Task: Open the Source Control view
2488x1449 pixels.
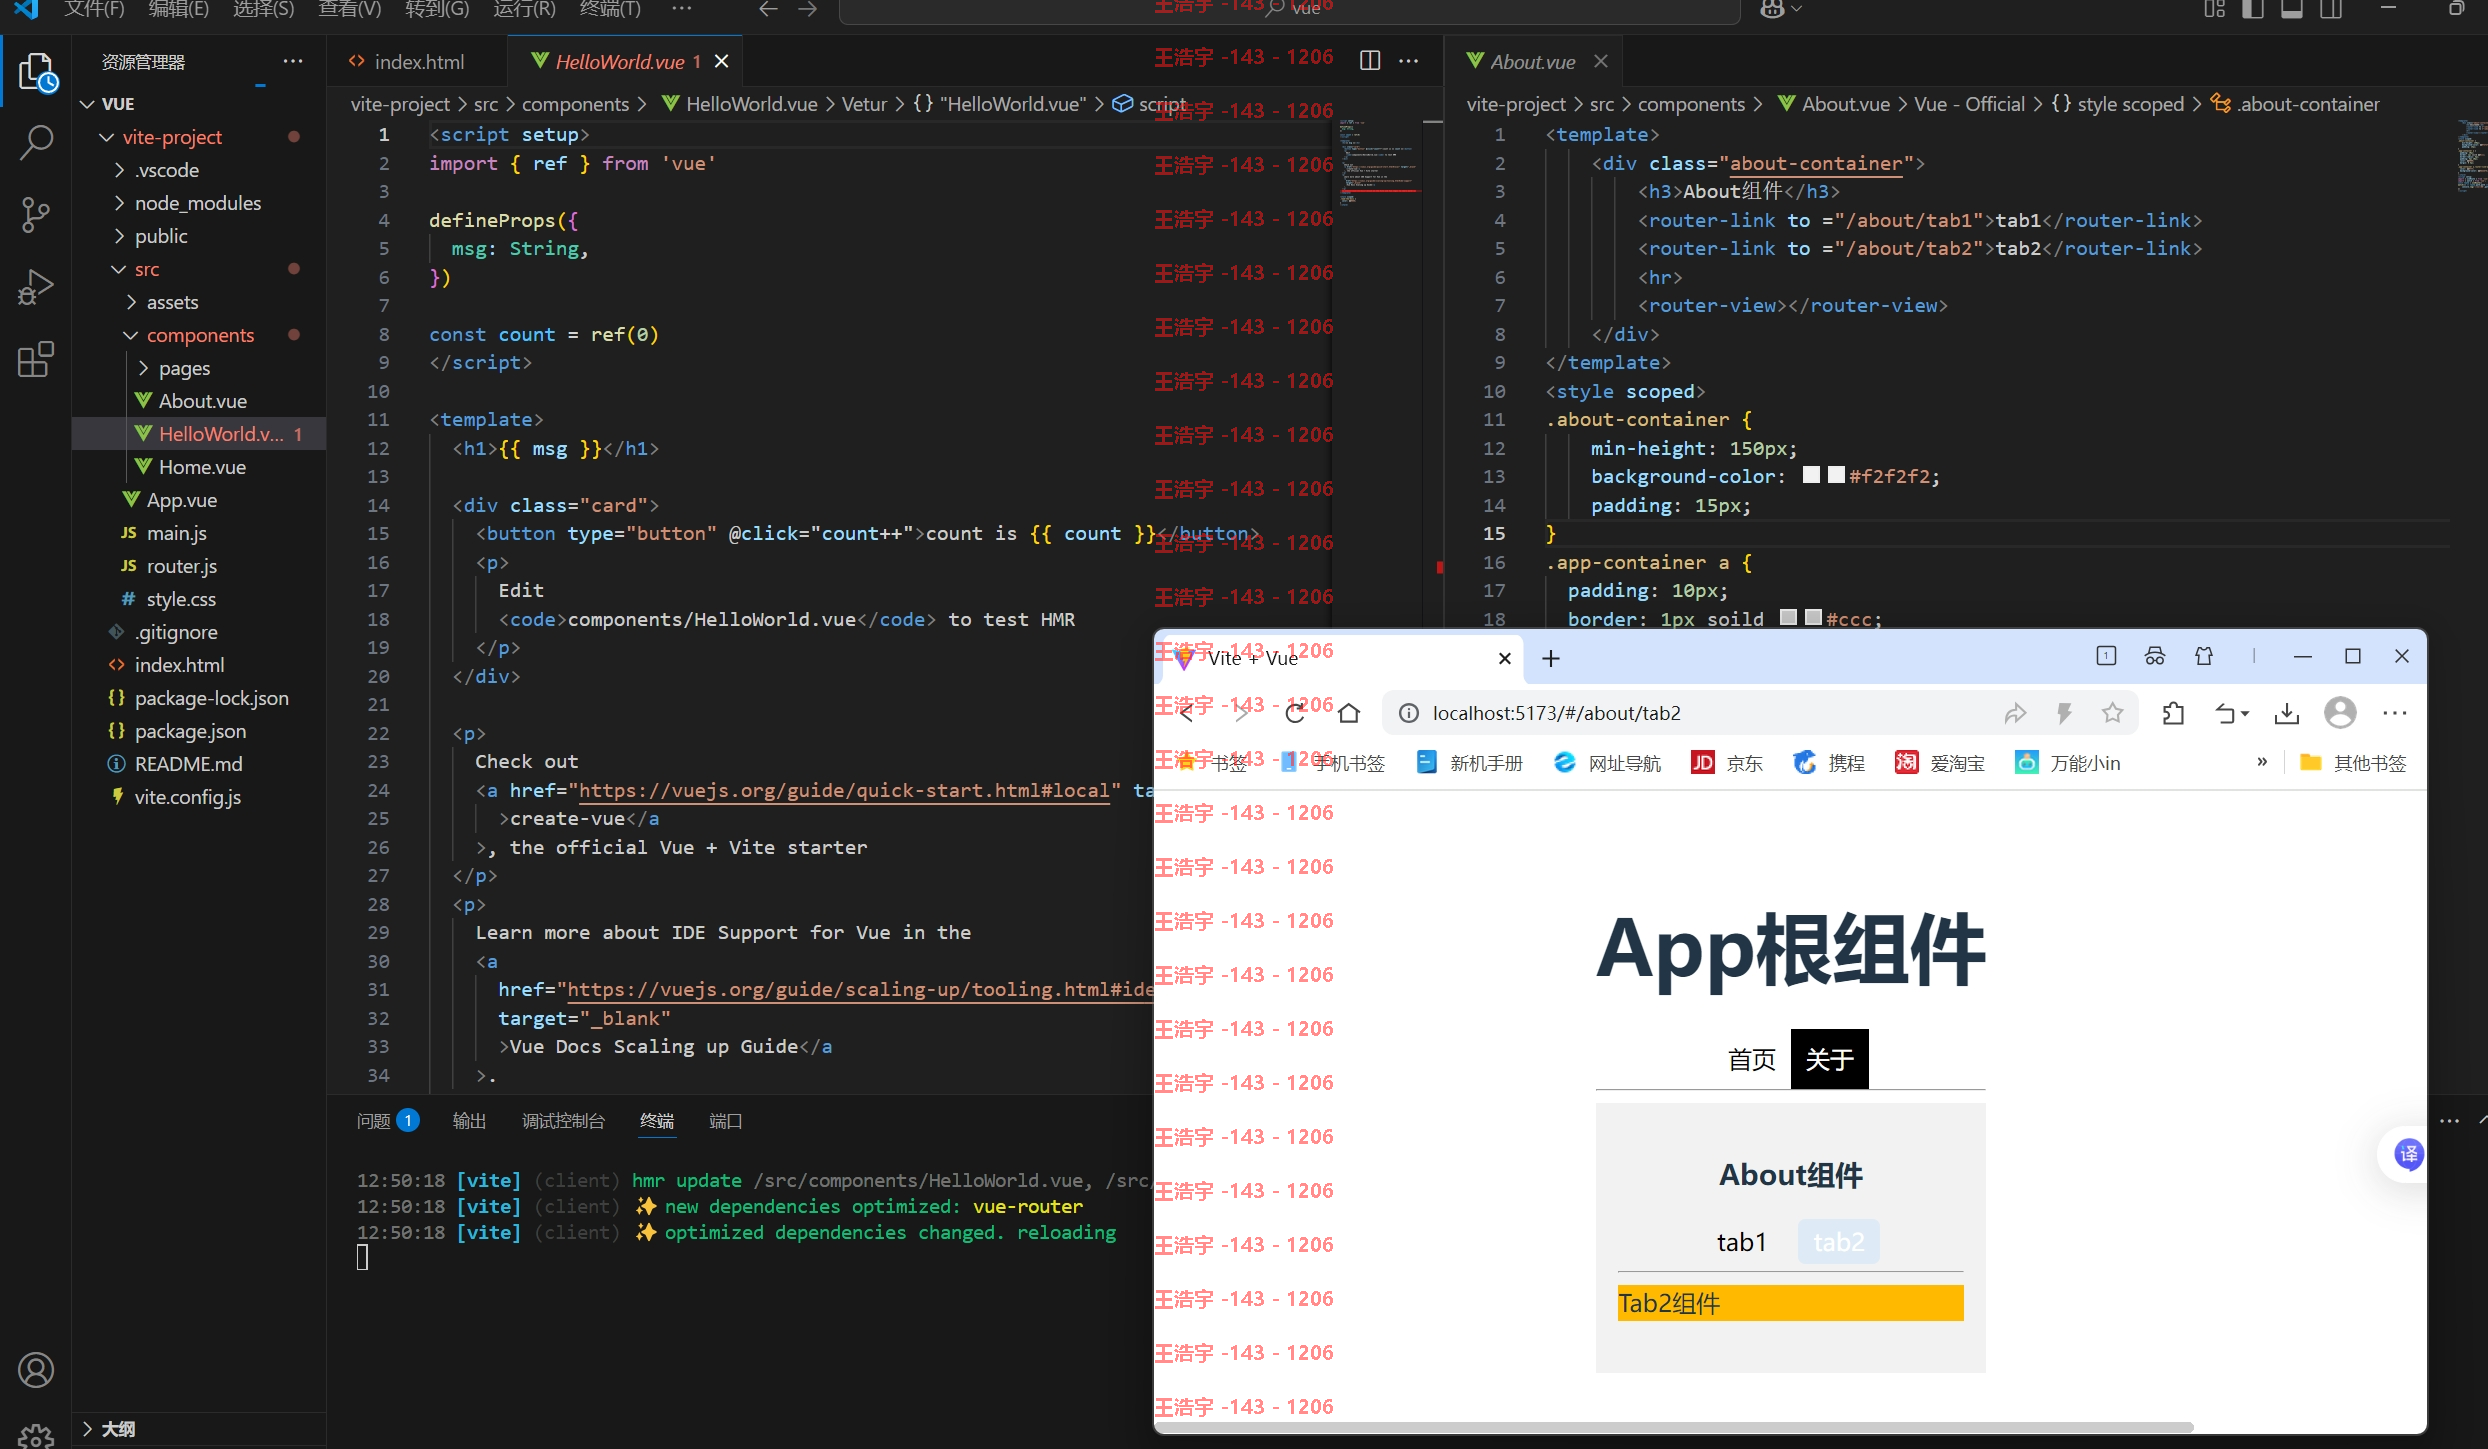Action: point(37,214)
